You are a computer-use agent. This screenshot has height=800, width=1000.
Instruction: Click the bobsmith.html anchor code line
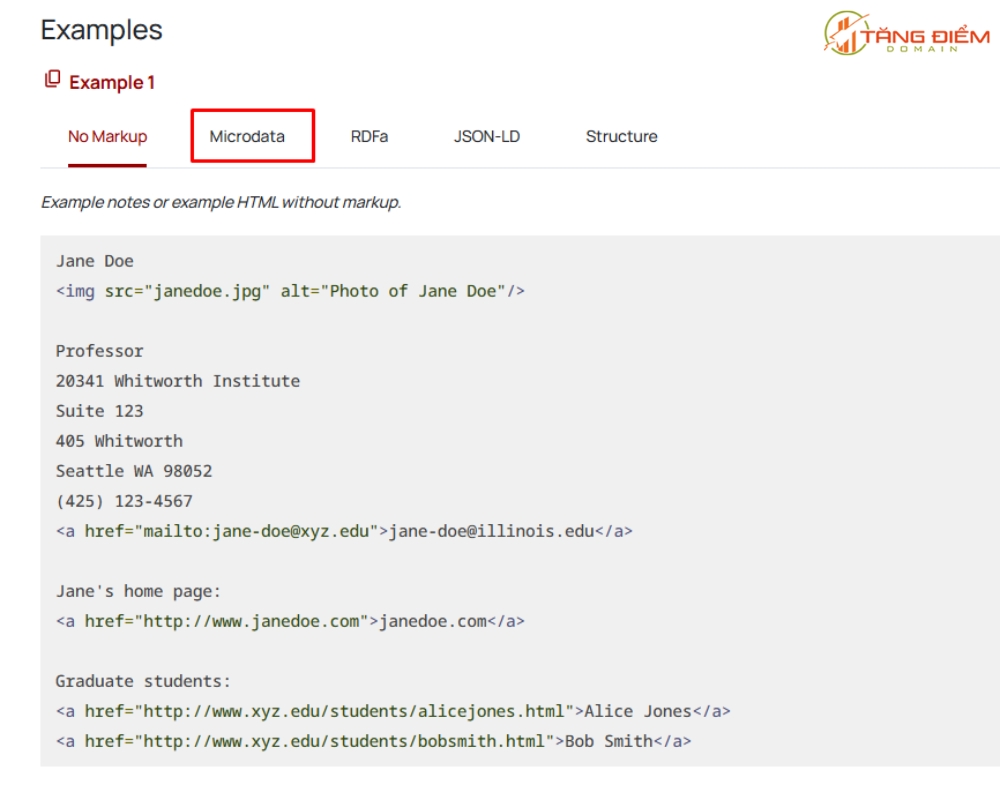(374, 741)
